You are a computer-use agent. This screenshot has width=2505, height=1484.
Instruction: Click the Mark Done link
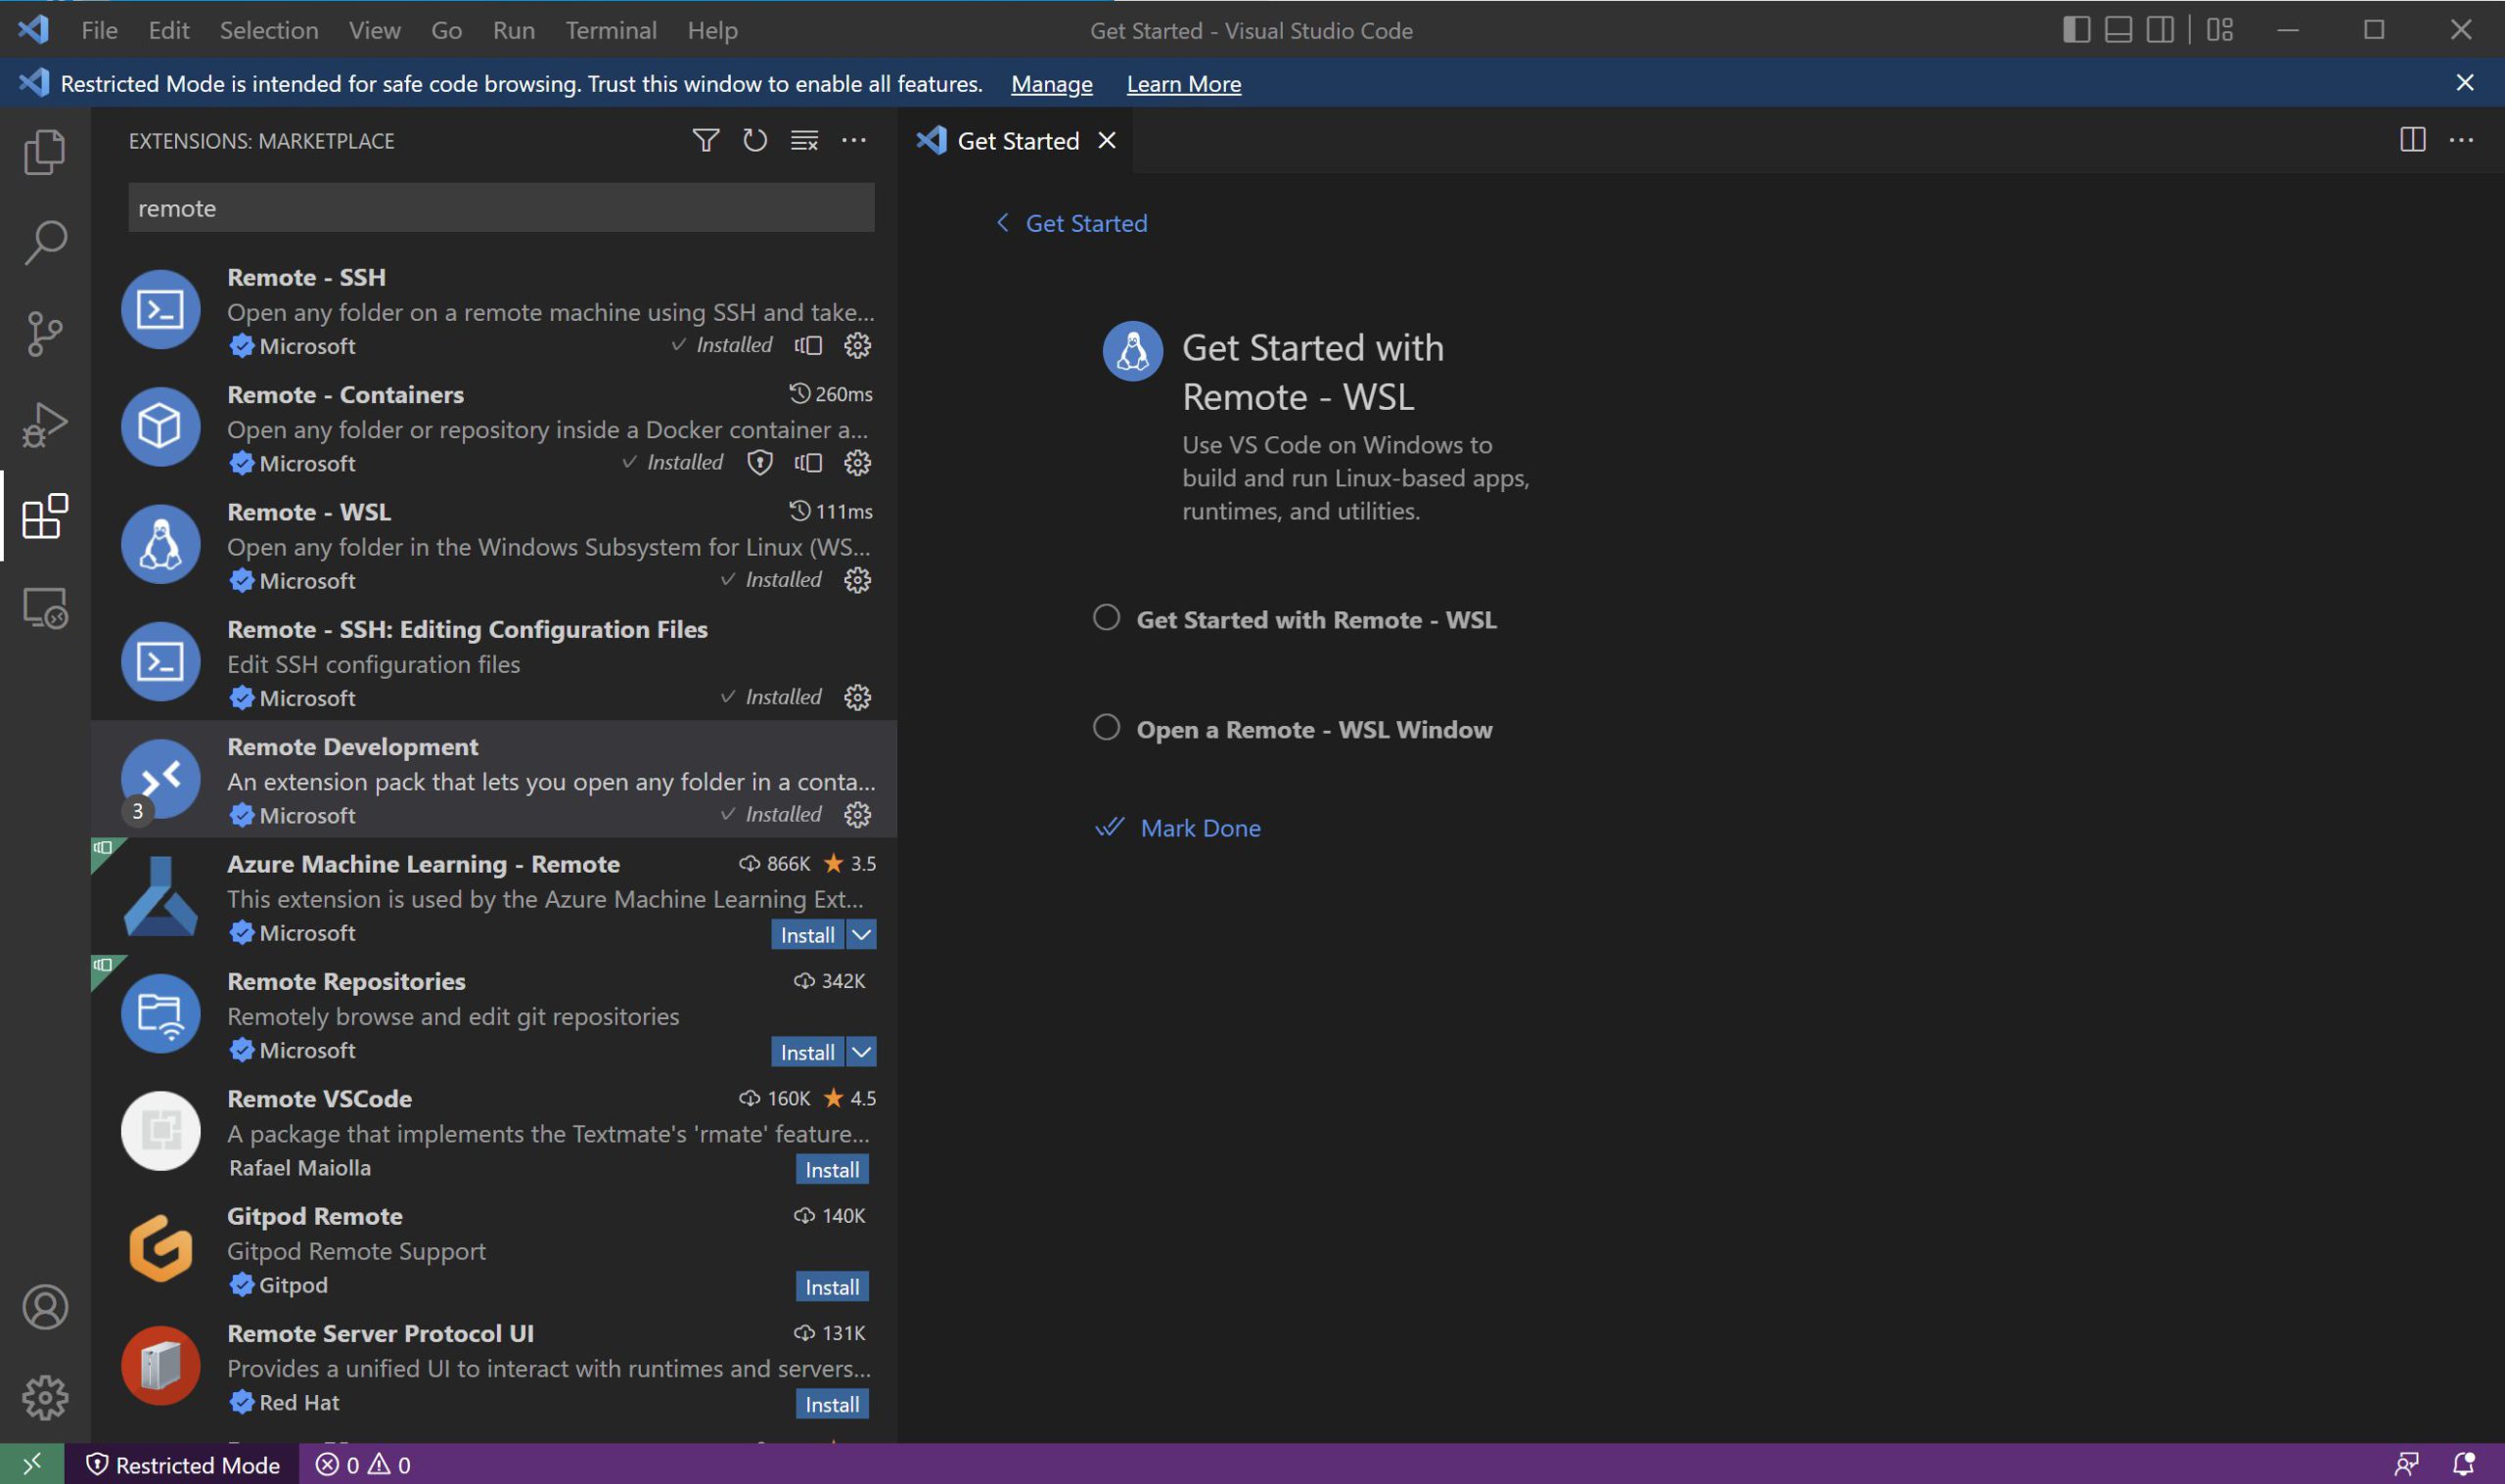click(1200, 828)
